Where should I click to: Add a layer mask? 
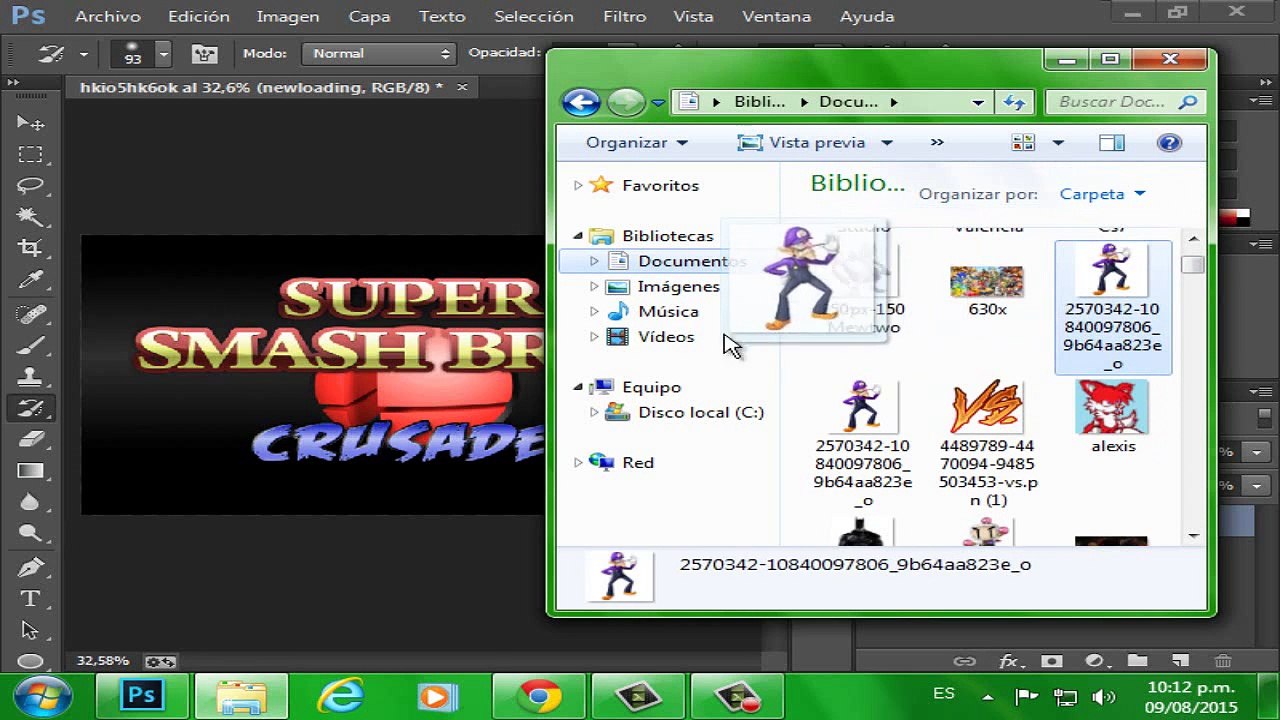click(x=1051, y=661)
